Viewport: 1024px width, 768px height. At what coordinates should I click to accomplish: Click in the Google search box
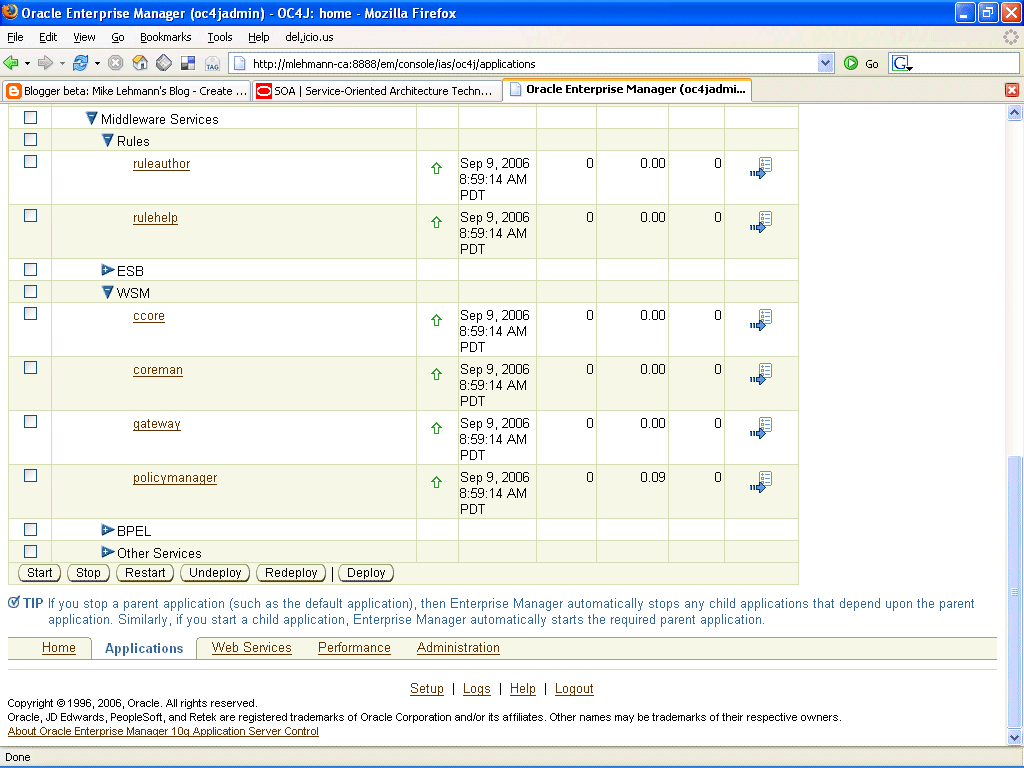pyautogui.click(x=967, y=63)
